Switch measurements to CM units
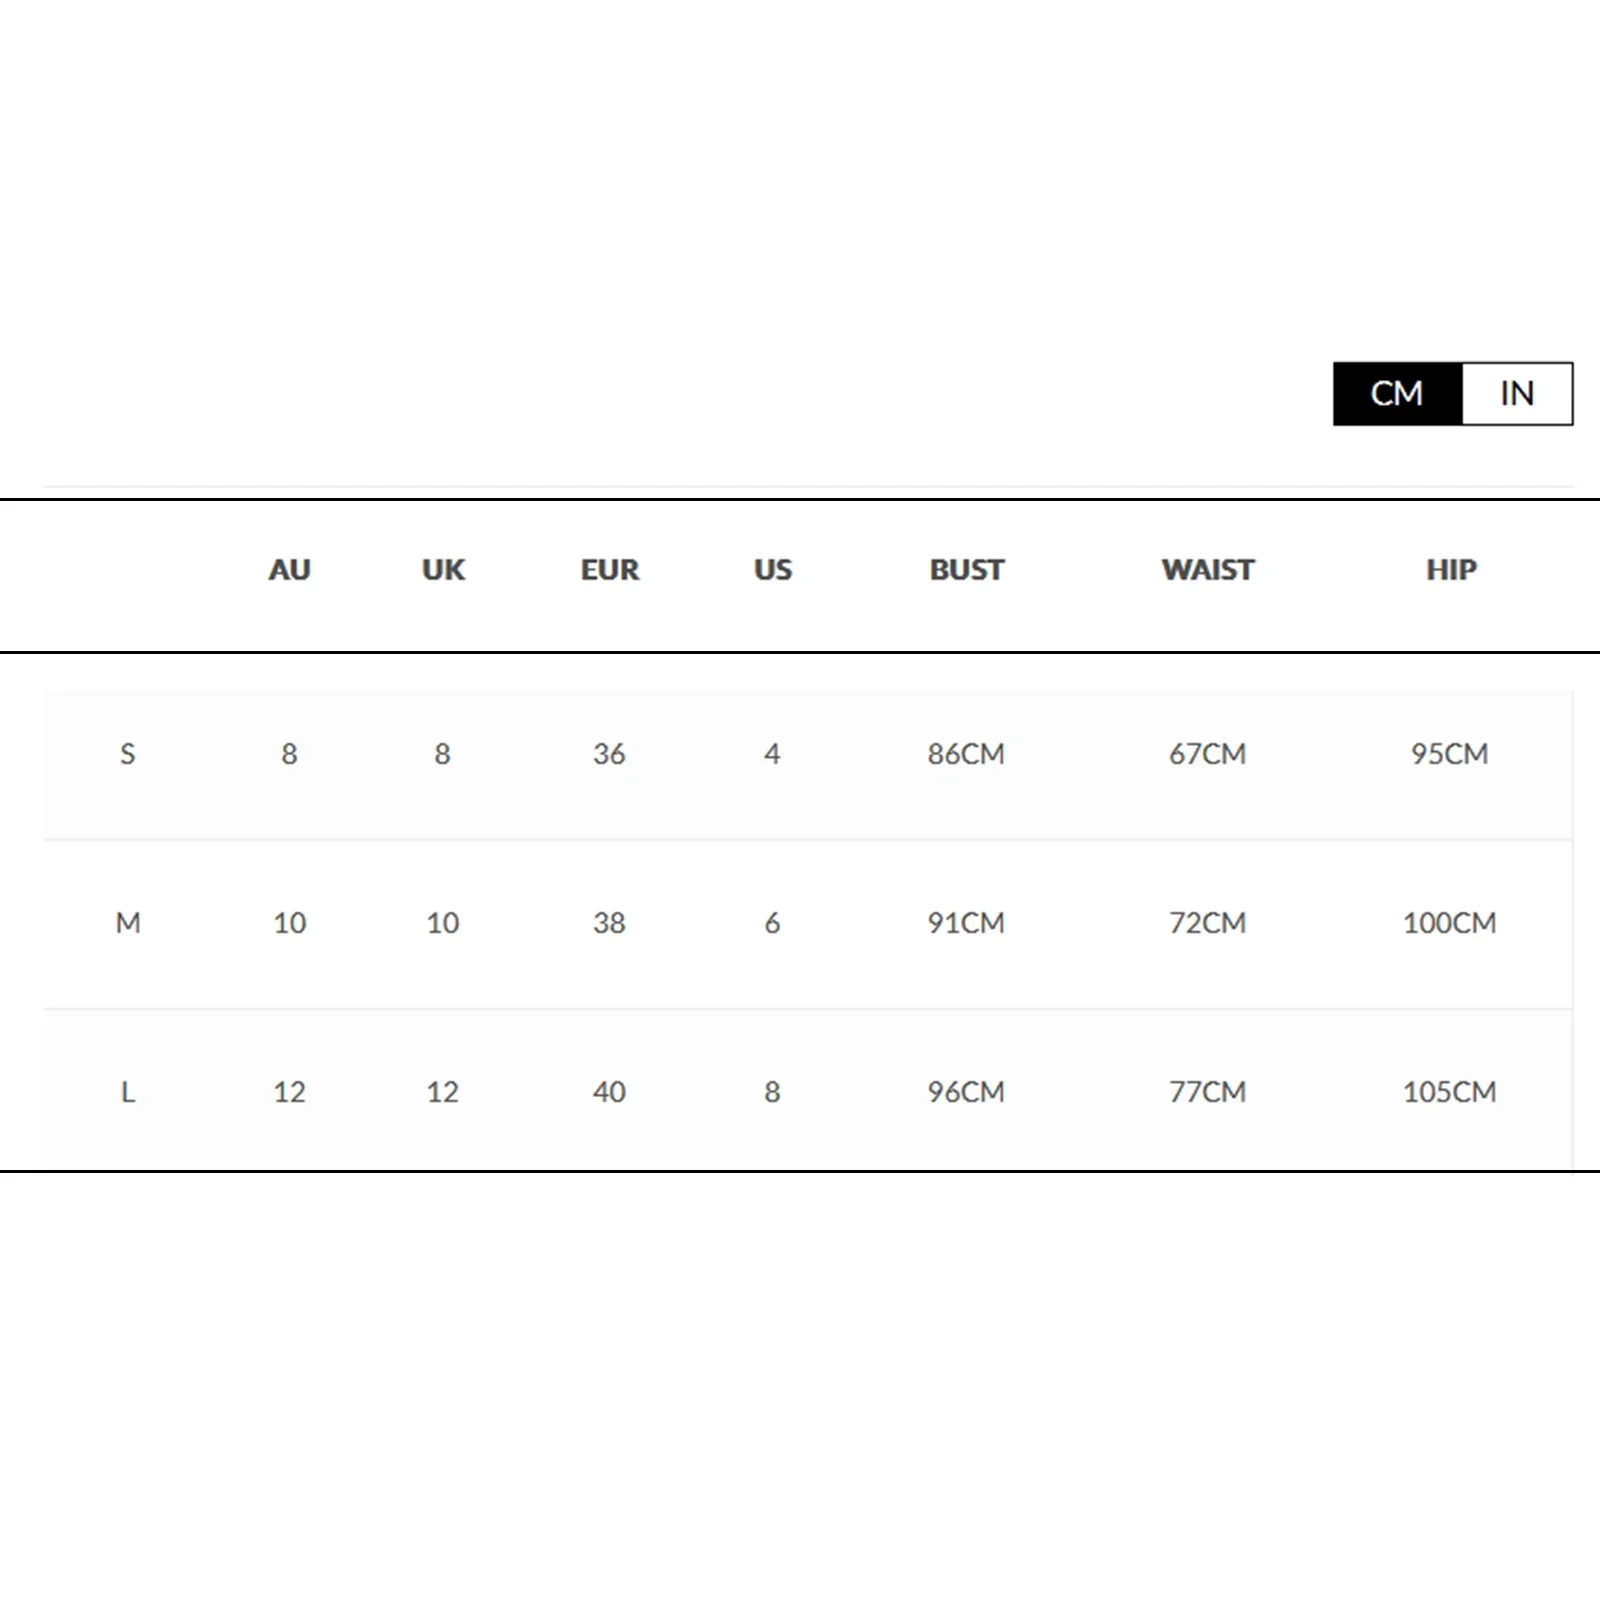The image size is (1600, 1600). [x=1397, y=394]
